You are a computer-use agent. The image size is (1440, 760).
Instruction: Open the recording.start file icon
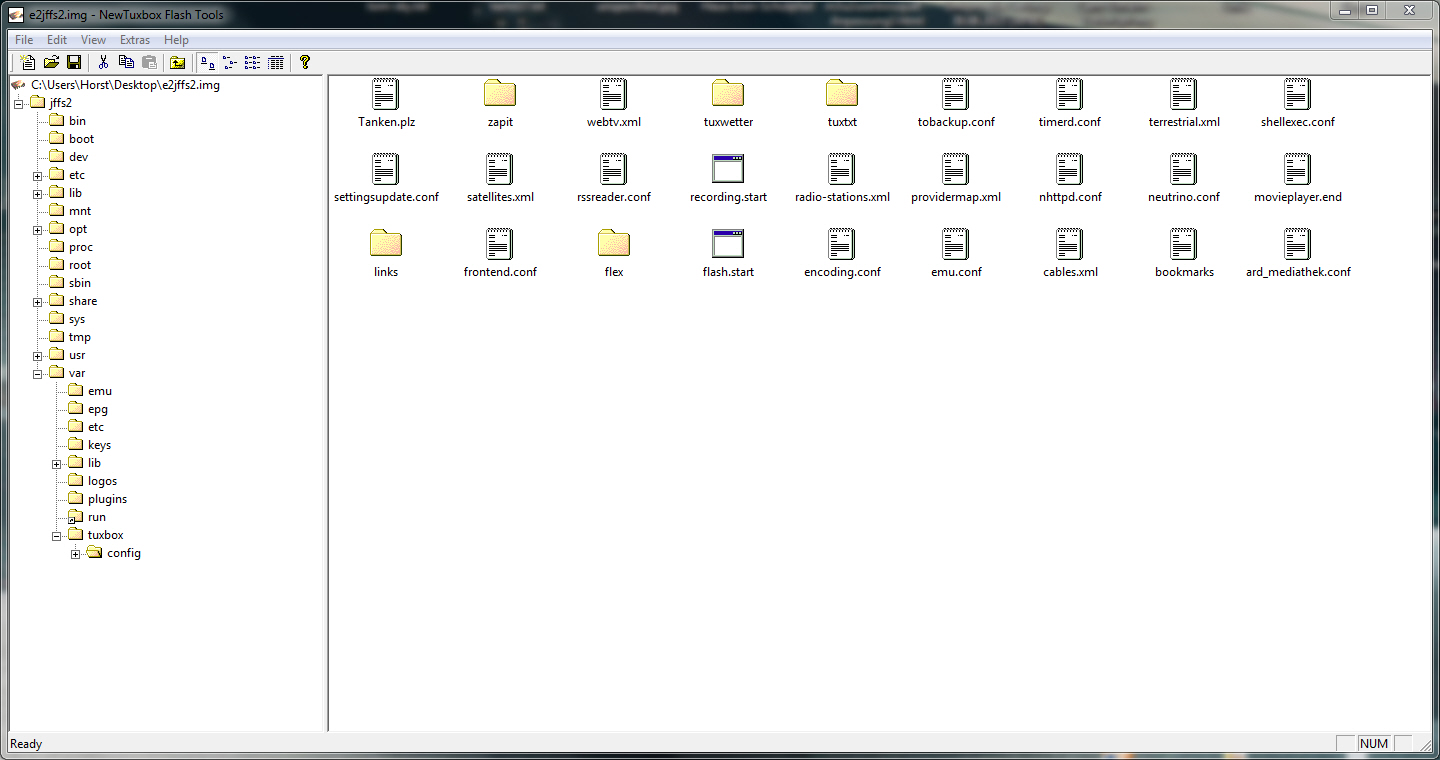[728, 170]
